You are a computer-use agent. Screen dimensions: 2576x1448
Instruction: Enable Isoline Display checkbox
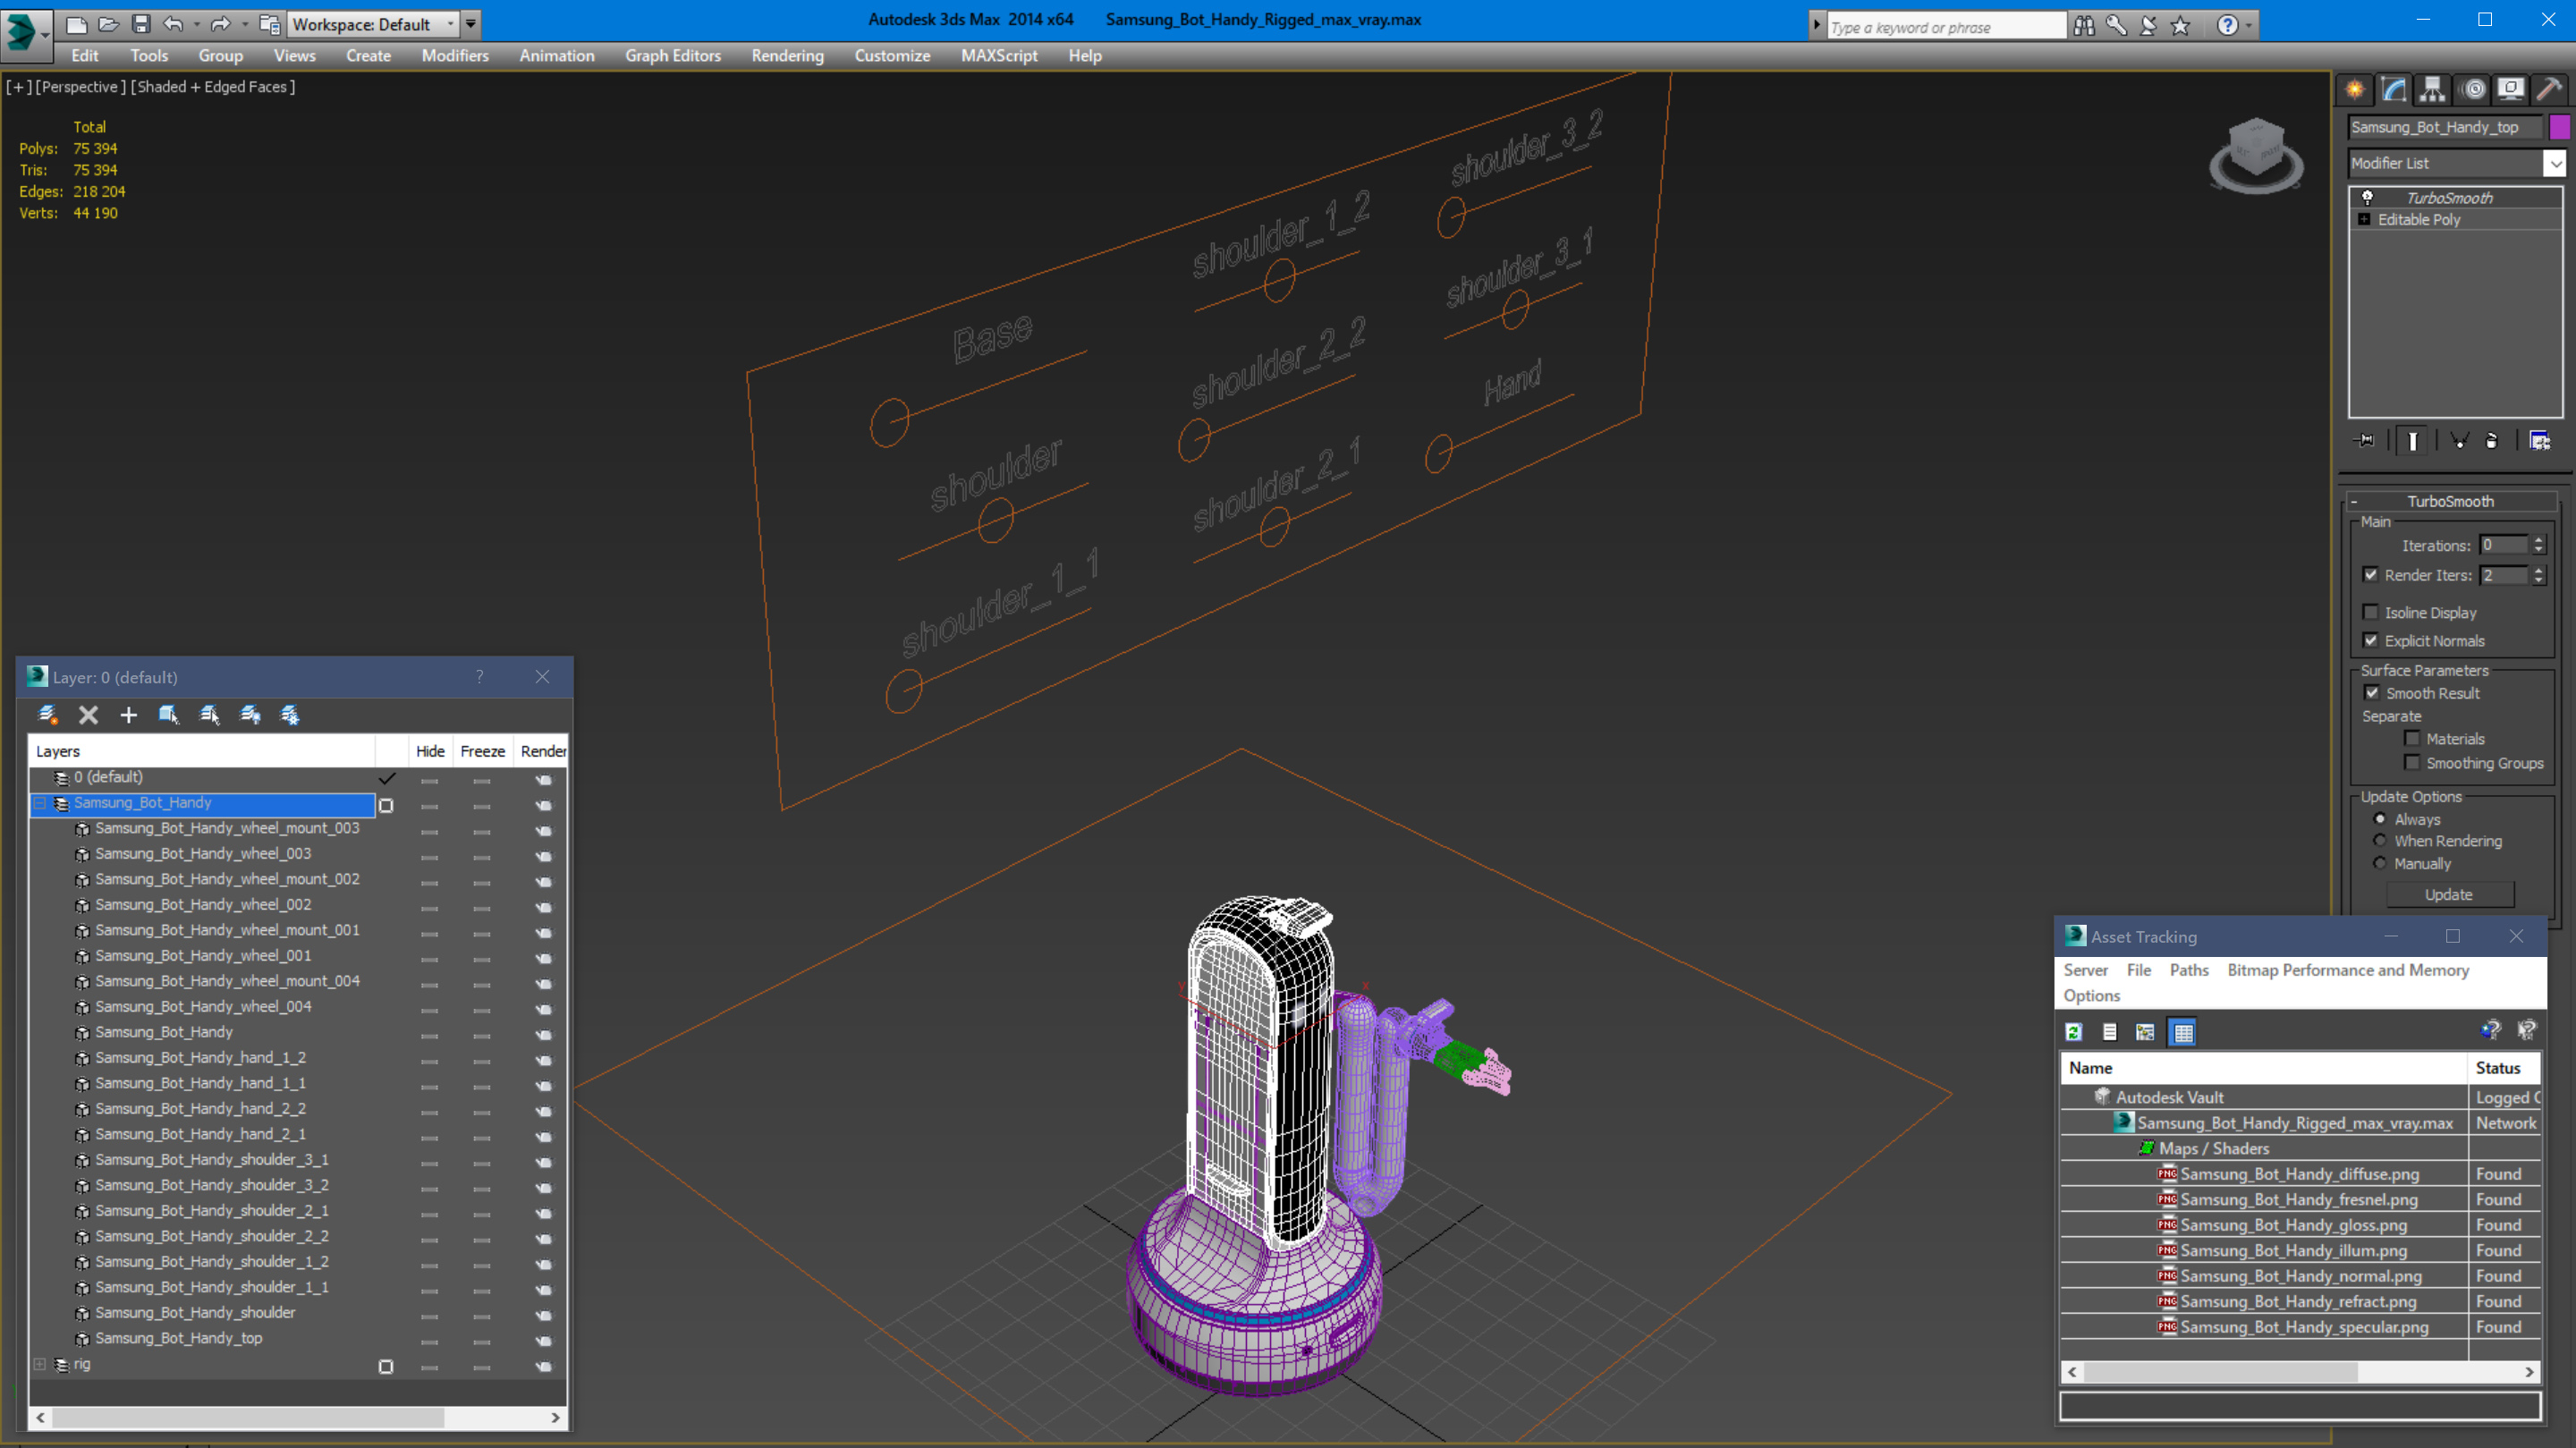(2370, 612)
